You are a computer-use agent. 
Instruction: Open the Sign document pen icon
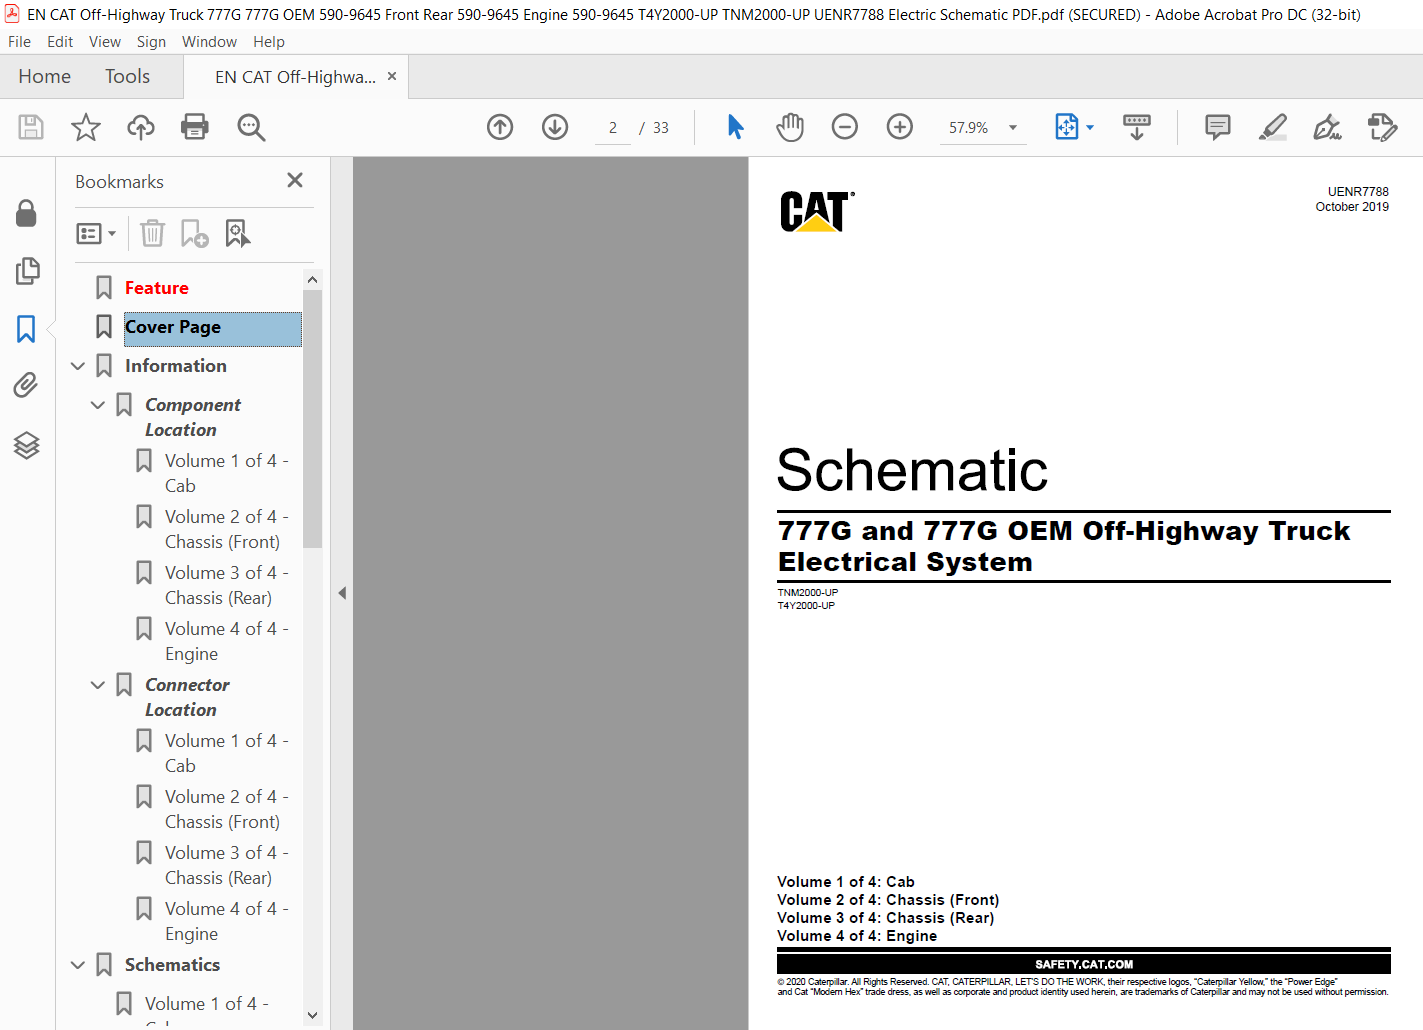(x=1327, y=127)
